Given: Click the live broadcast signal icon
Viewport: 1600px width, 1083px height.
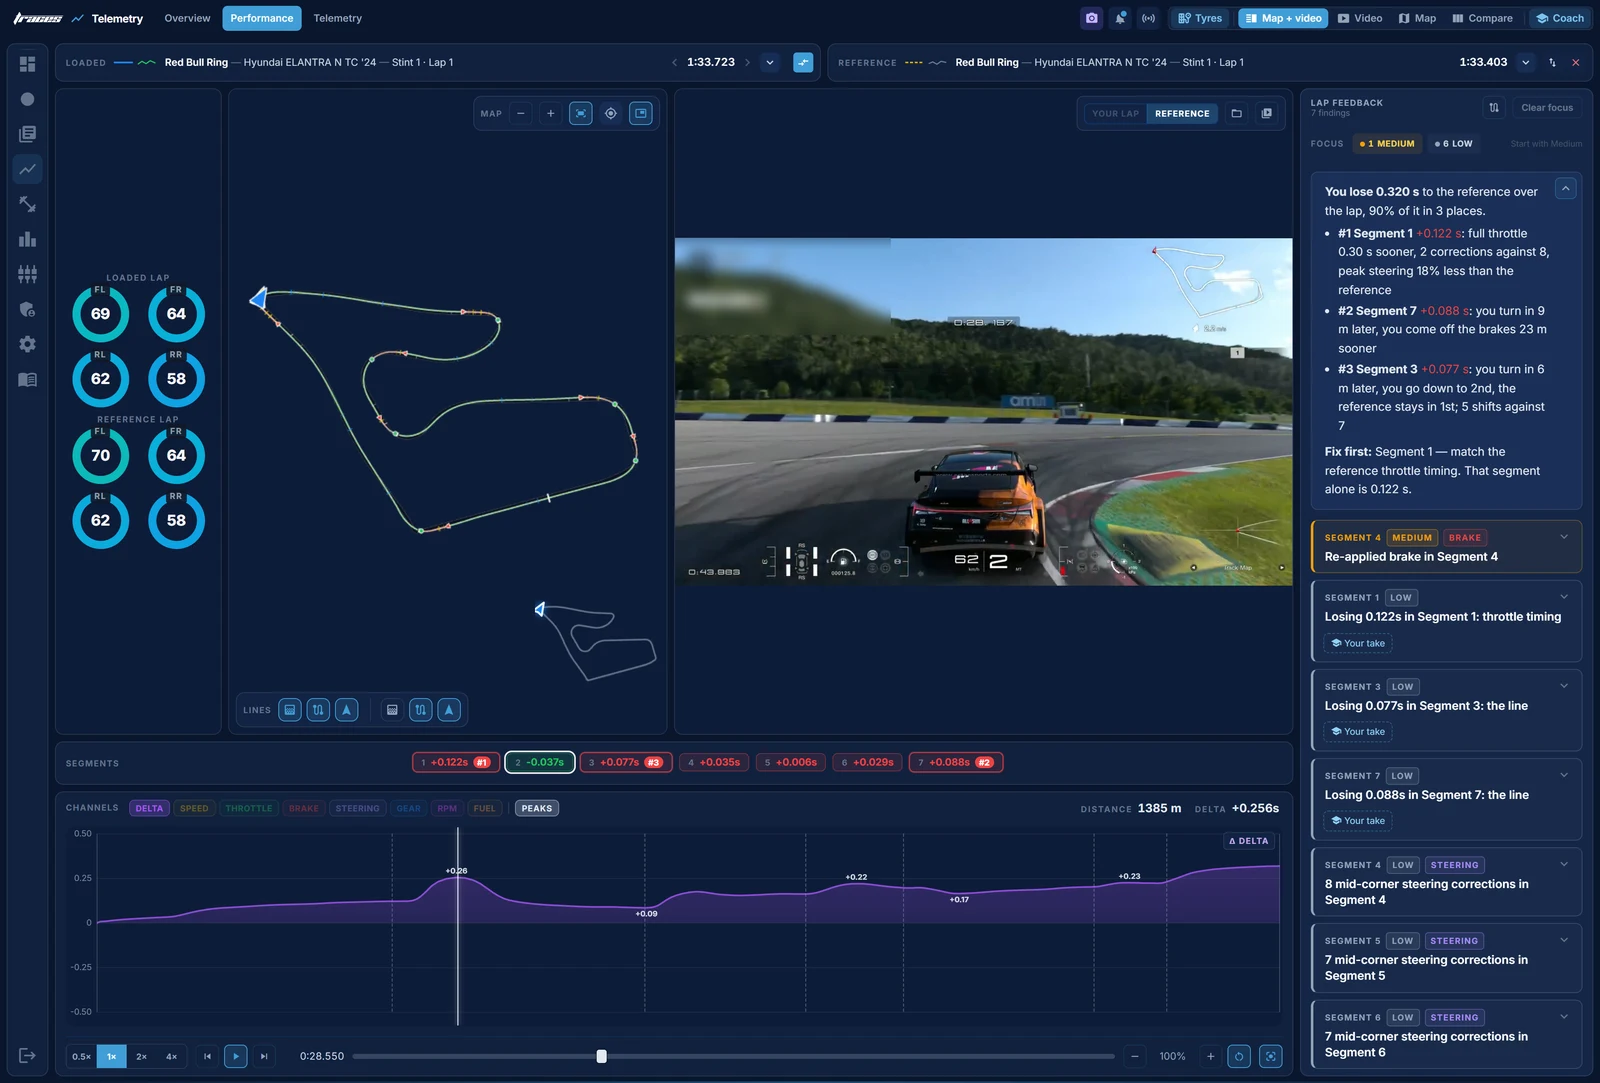Looking at the screenshot, I should click(x=1149, y=18).
